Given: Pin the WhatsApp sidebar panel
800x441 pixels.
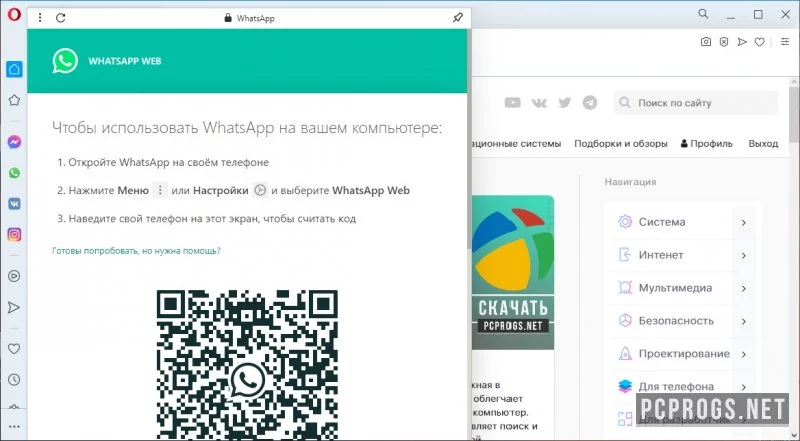Looking at the screenshot, I should point(458,18).
